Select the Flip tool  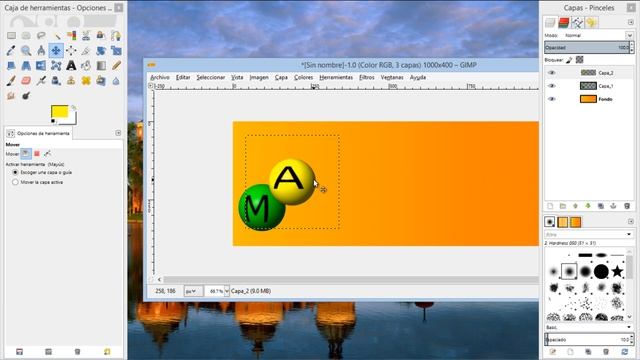pos(41,66)
